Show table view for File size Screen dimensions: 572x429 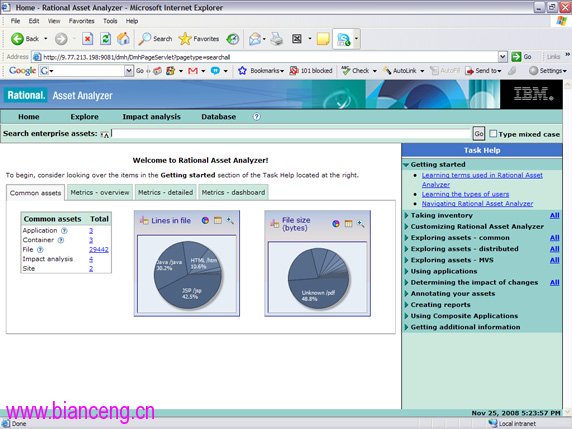point(348,224)
